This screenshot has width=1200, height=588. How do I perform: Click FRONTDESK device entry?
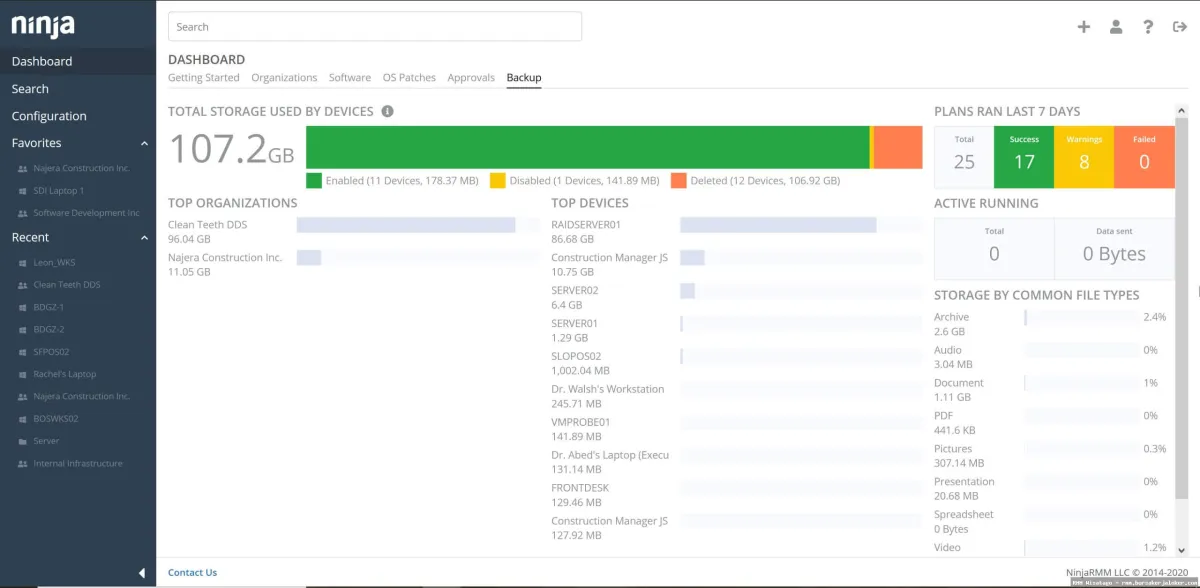(580, 488)
